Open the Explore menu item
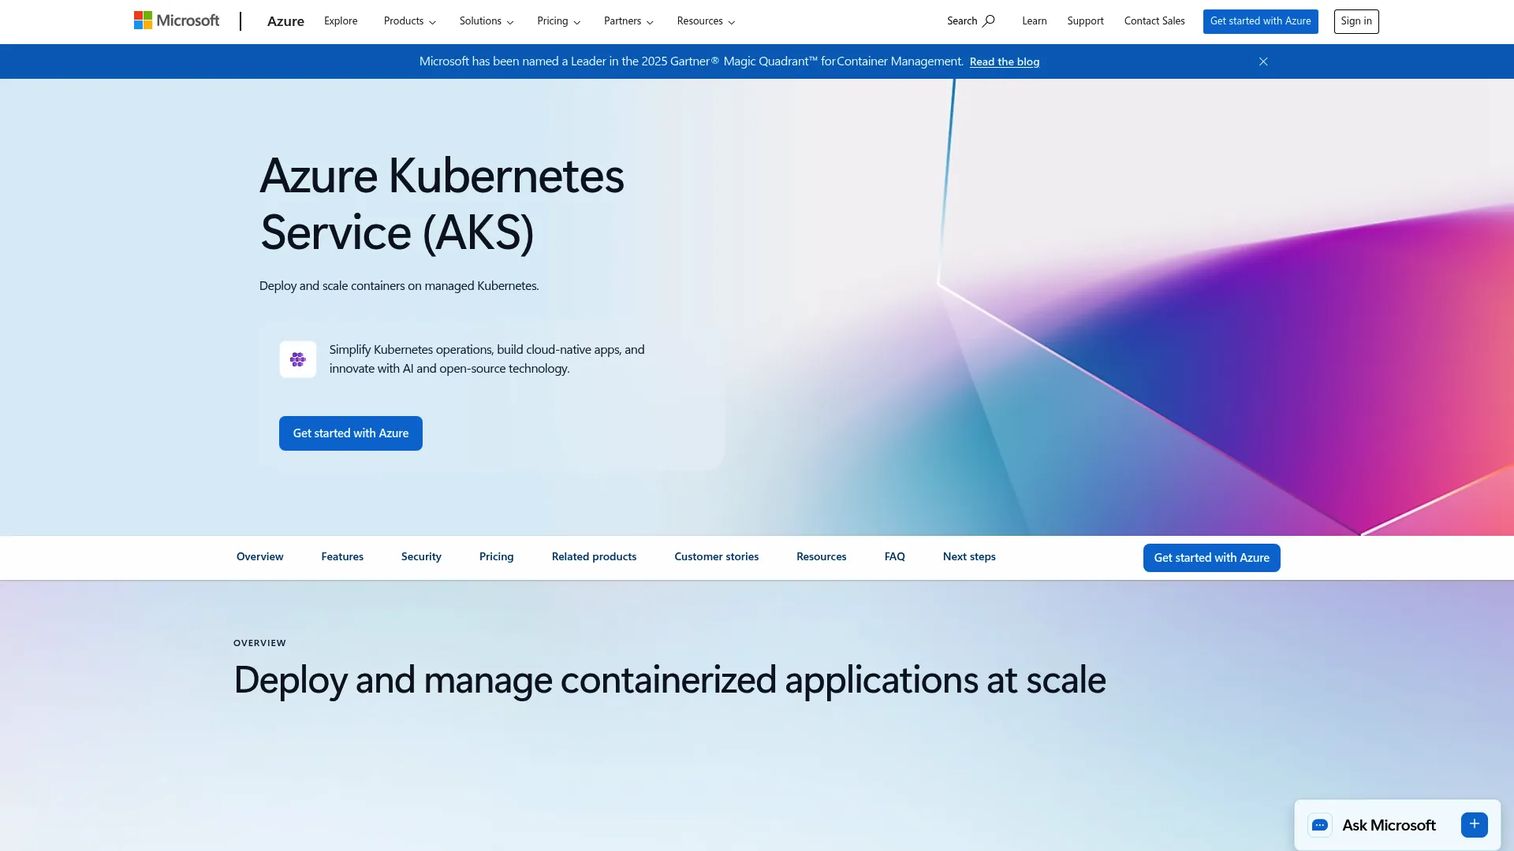 pos(341,21)
